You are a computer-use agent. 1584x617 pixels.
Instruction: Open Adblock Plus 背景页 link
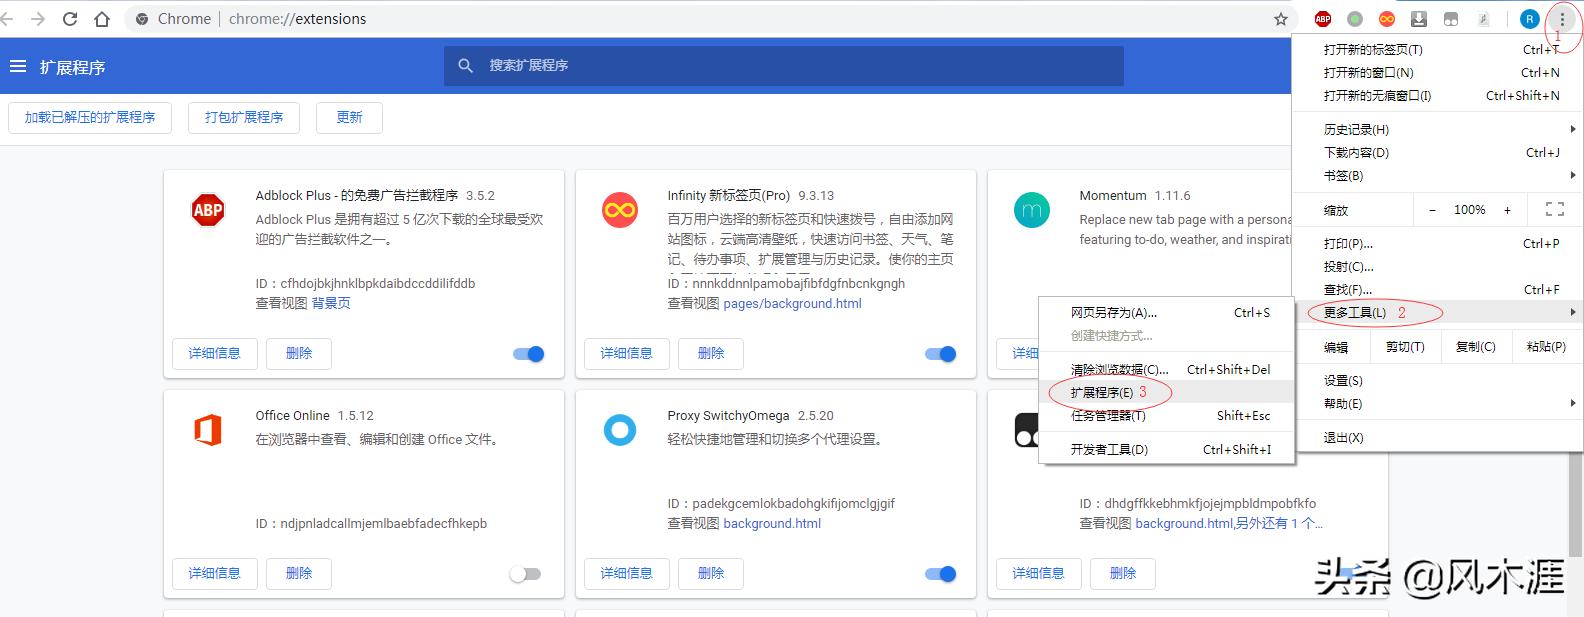tap(331, 303)
